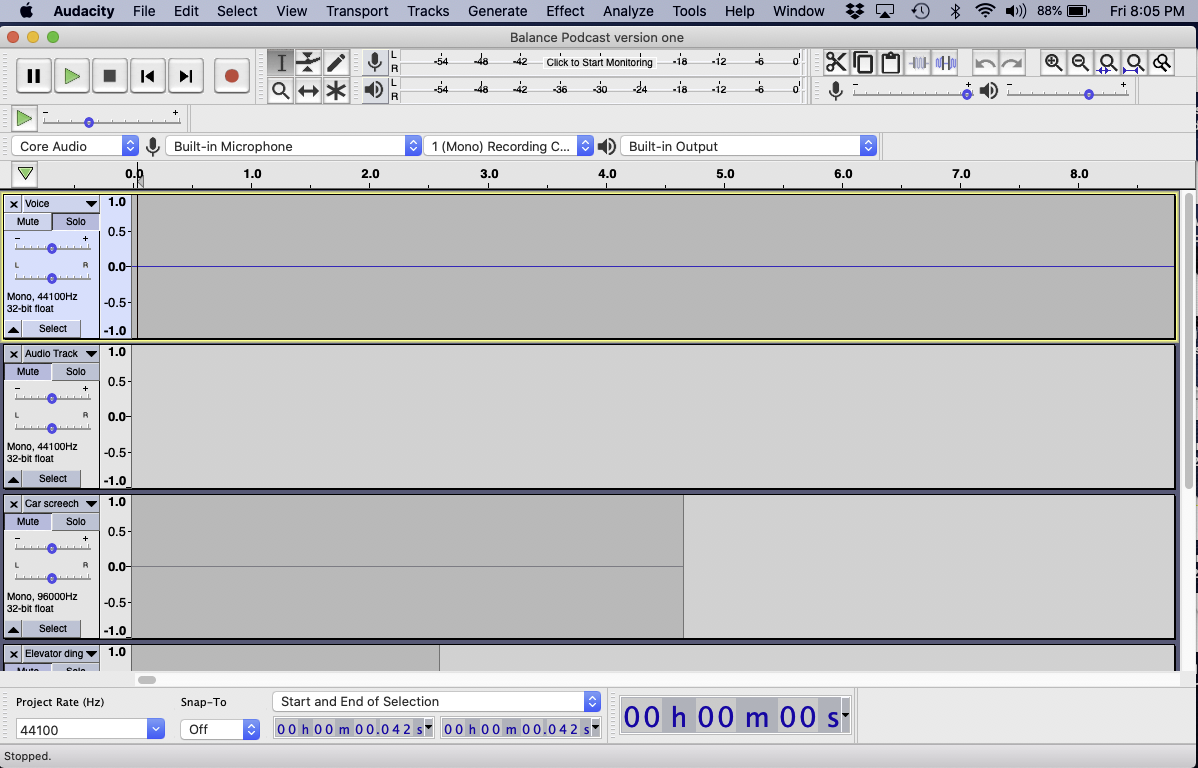Image resolution: width=1198 pixels, height=768 pixels.
Task: Copy selection using the Copy icon
Action: click(x=863, y=63)
